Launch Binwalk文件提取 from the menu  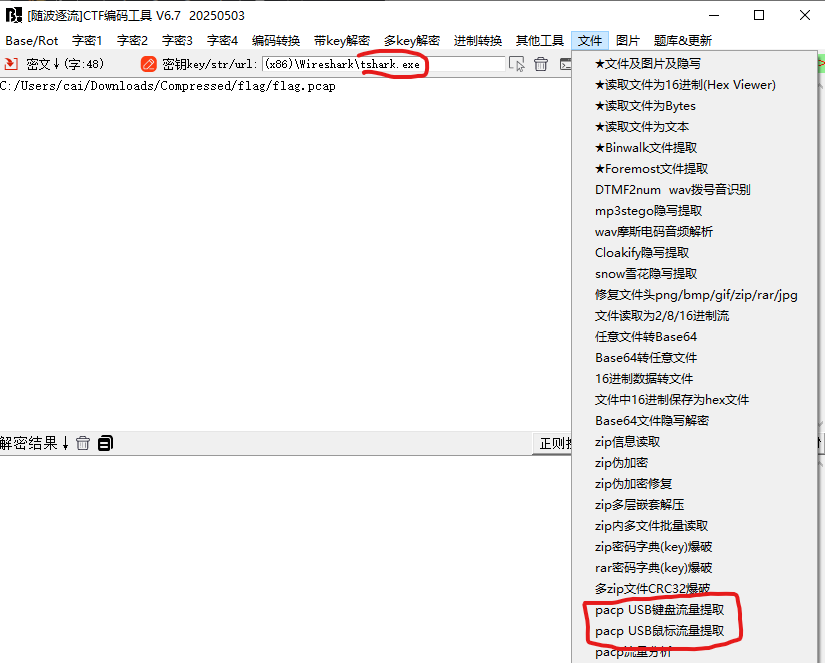click(x=647, y=147)
